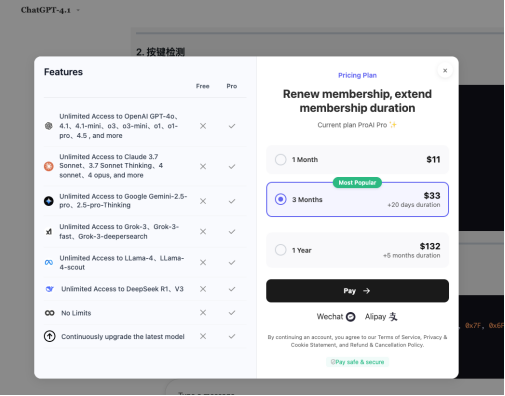Click the $132 price text
The width and height of the screenshot is (505, 396).
[x=430, y=246]
